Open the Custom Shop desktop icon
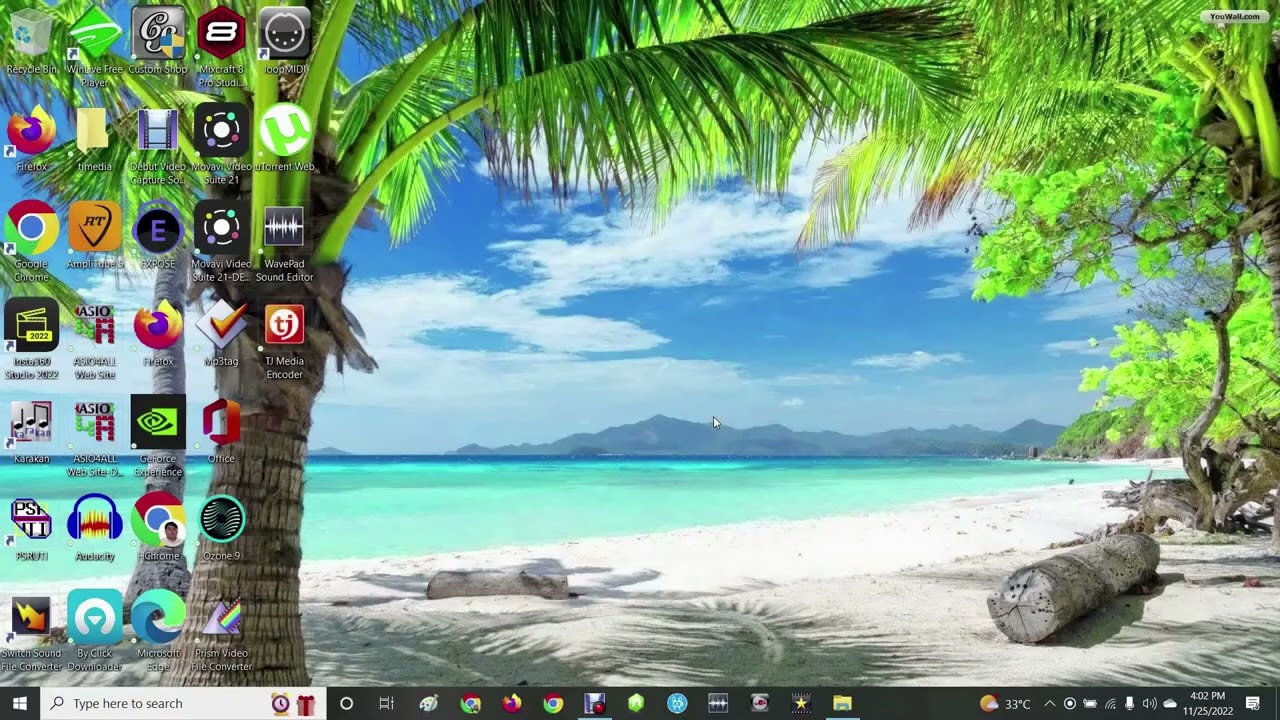The width and height of the screenshot is (1280, 720). (158, 42)
